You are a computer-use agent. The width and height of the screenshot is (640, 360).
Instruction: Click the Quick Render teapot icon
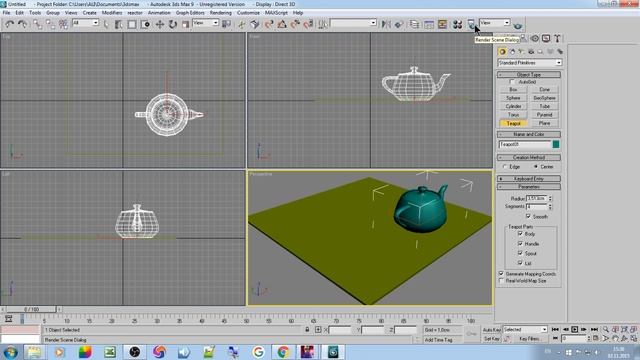[x=518, y=25]
